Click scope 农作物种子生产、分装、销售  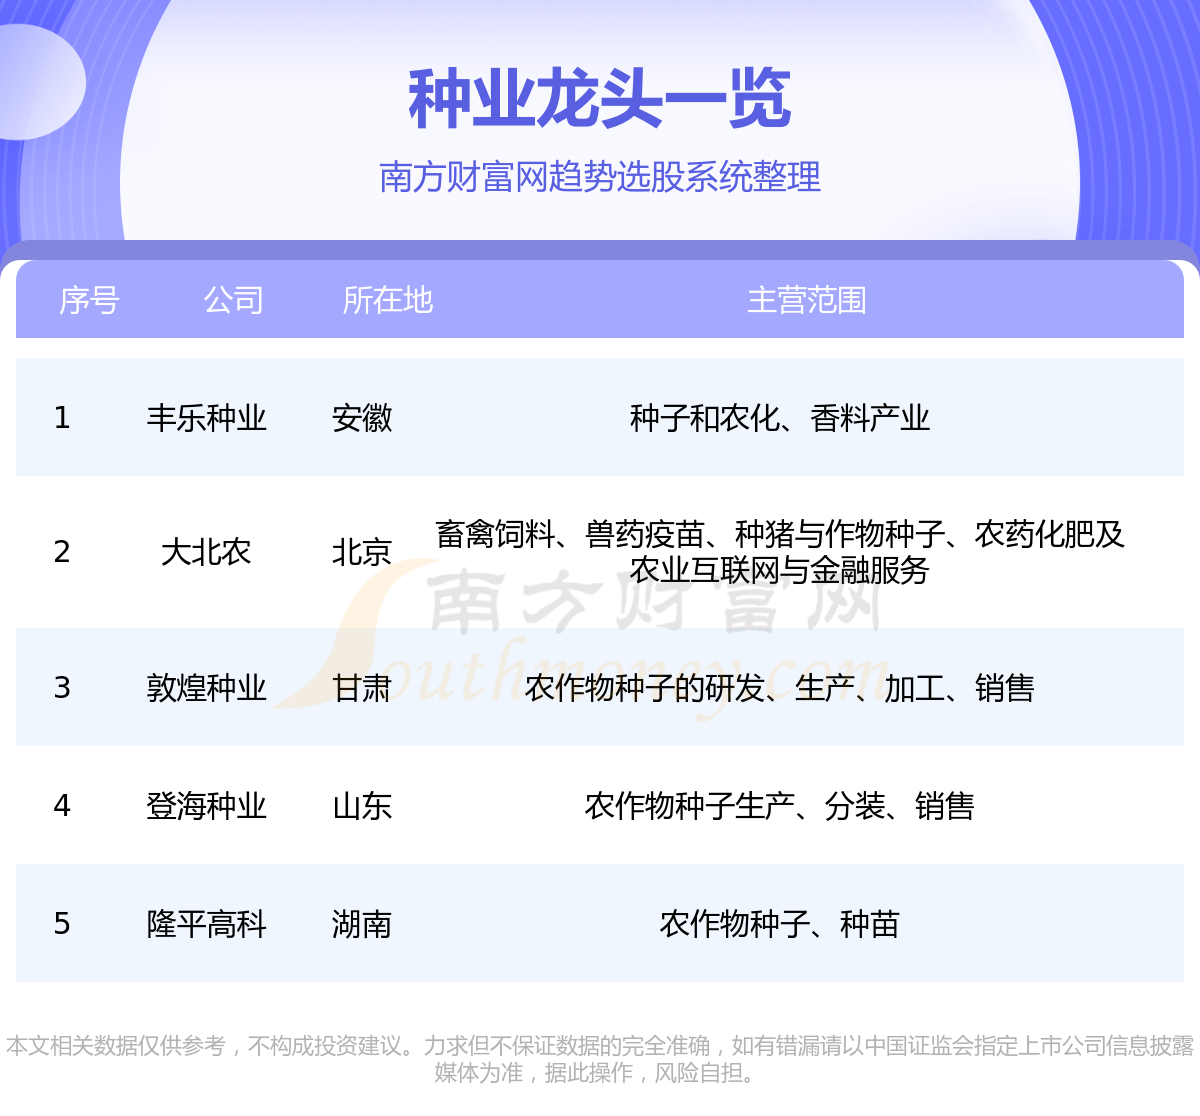click(x=780, y=806)
